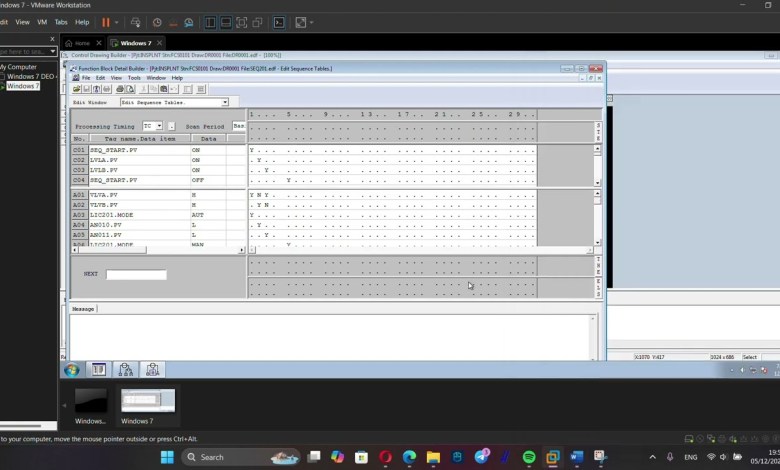Open File Explorer from the Windows taskbar

point(433,457)
